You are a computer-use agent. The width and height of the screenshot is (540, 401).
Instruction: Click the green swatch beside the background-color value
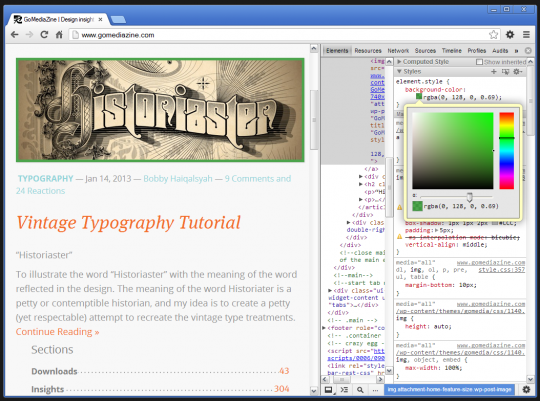(x=419, y=97)
